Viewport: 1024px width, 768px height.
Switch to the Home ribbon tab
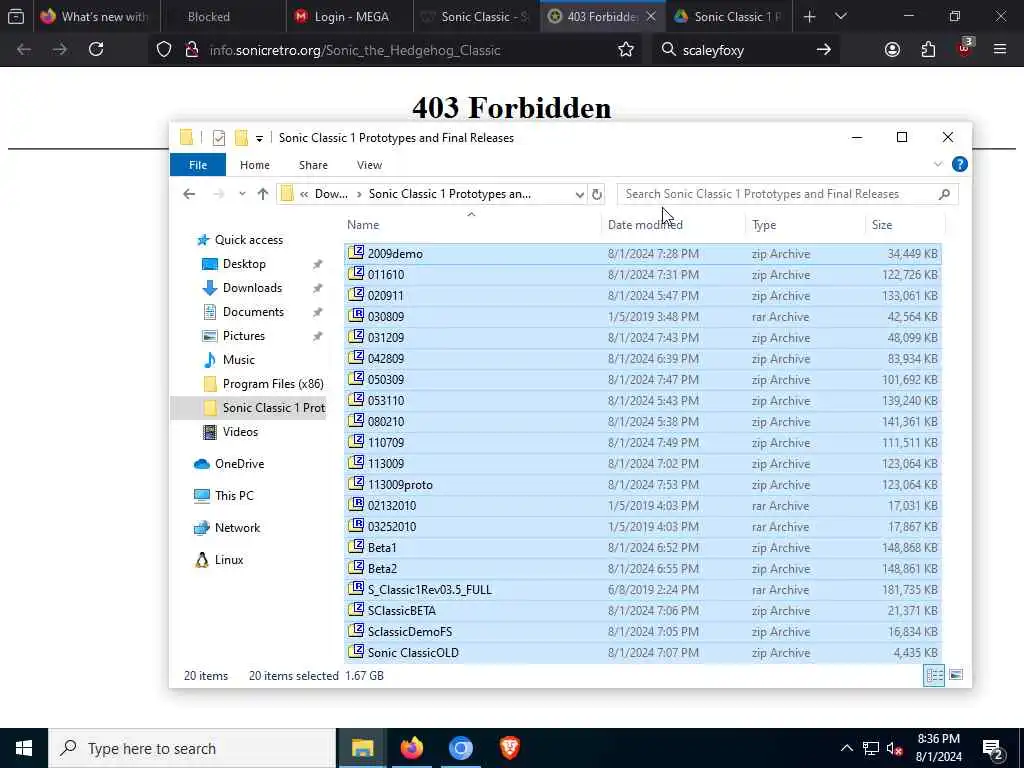pos(255,165)
